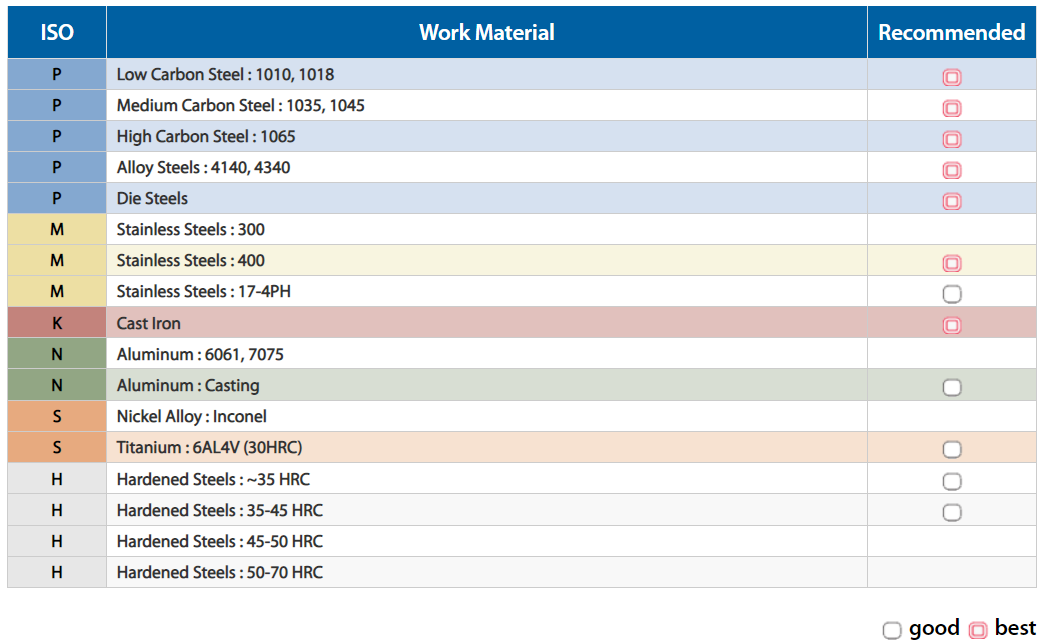The image size is (1044, 644).
Task: Click the good icon for Hardened Steels ~35 HRC
Action: (x=952, y=481)
